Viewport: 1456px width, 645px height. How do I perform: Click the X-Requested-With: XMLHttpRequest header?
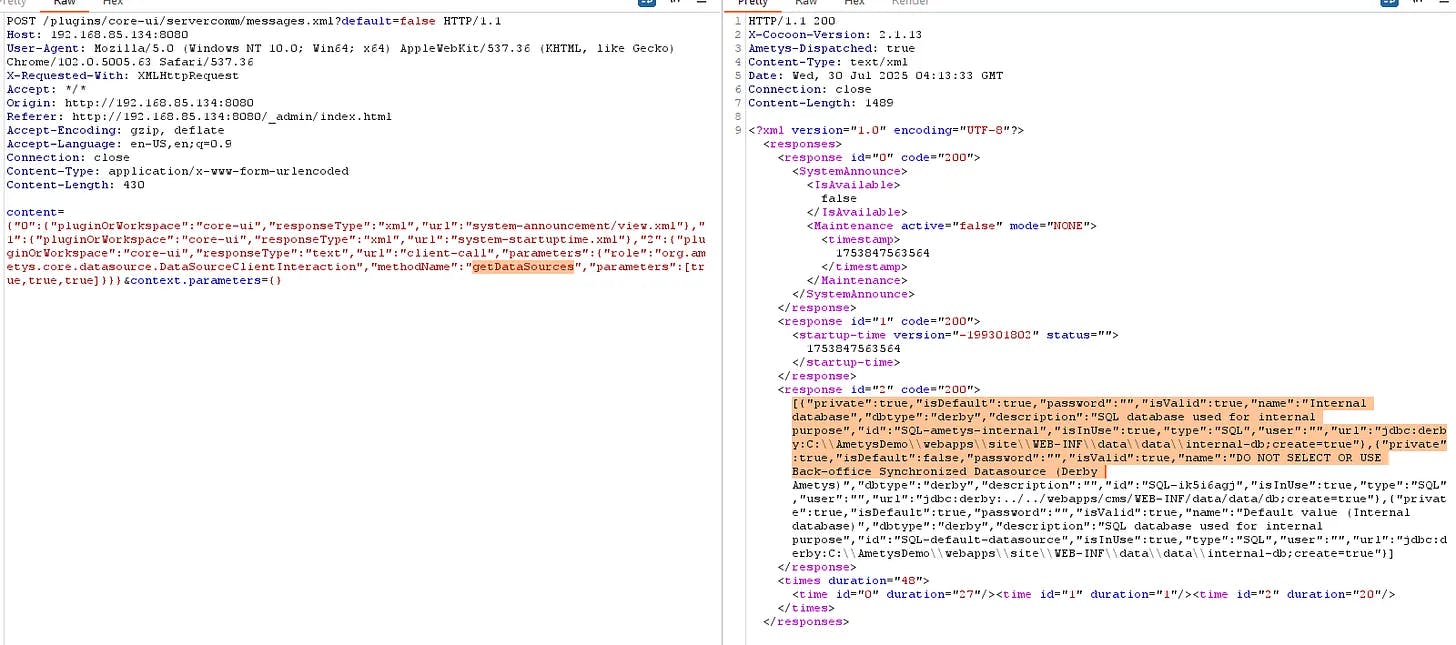click(123, 76)
